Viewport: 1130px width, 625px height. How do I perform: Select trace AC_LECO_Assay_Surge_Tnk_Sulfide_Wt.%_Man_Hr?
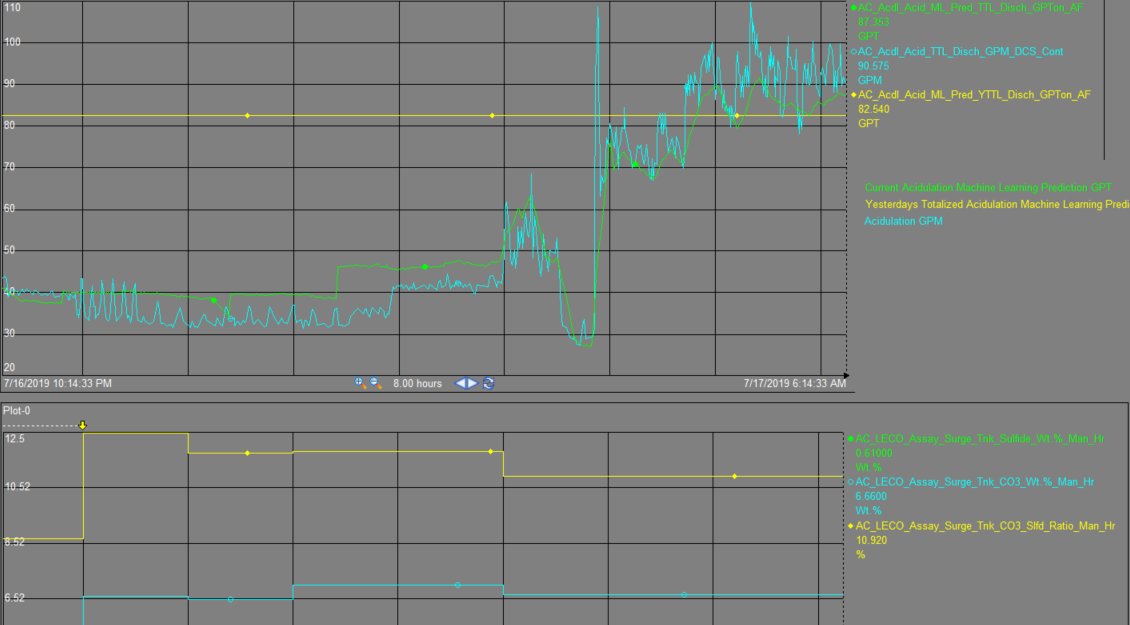click(980, 438)
